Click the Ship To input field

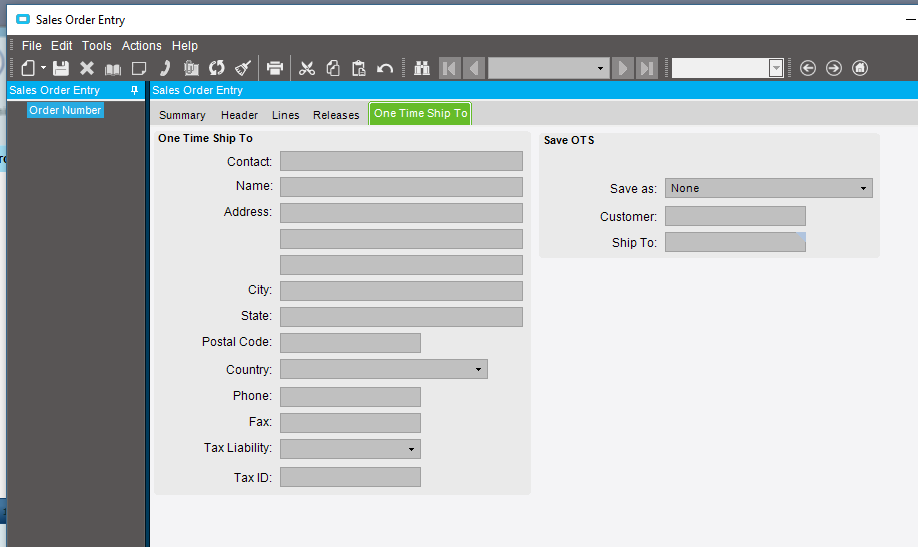click(x=735, y=242)
